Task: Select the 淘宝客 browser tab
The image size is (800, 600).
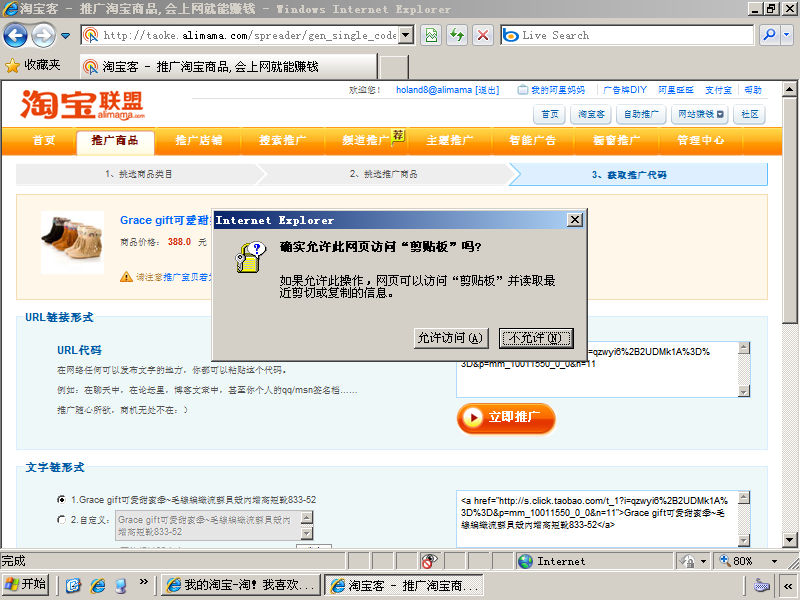Action: tap(229, 67)
